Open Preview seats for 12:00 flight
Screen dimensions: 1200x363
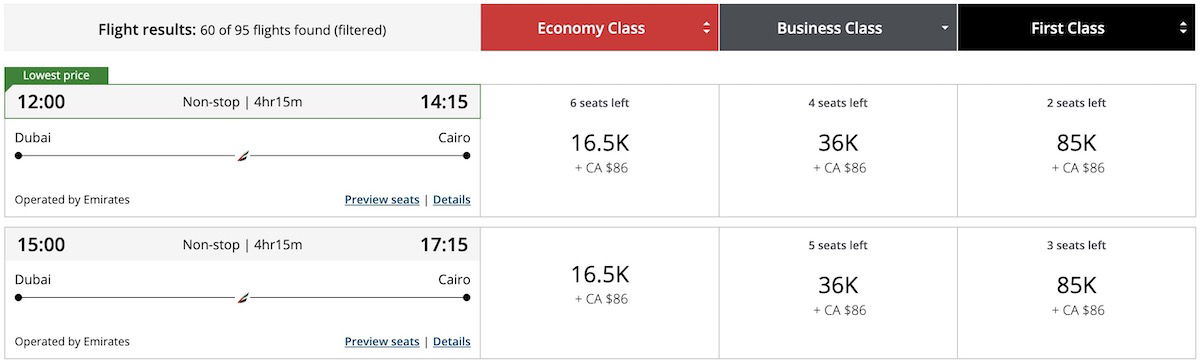tap(382, 199)
